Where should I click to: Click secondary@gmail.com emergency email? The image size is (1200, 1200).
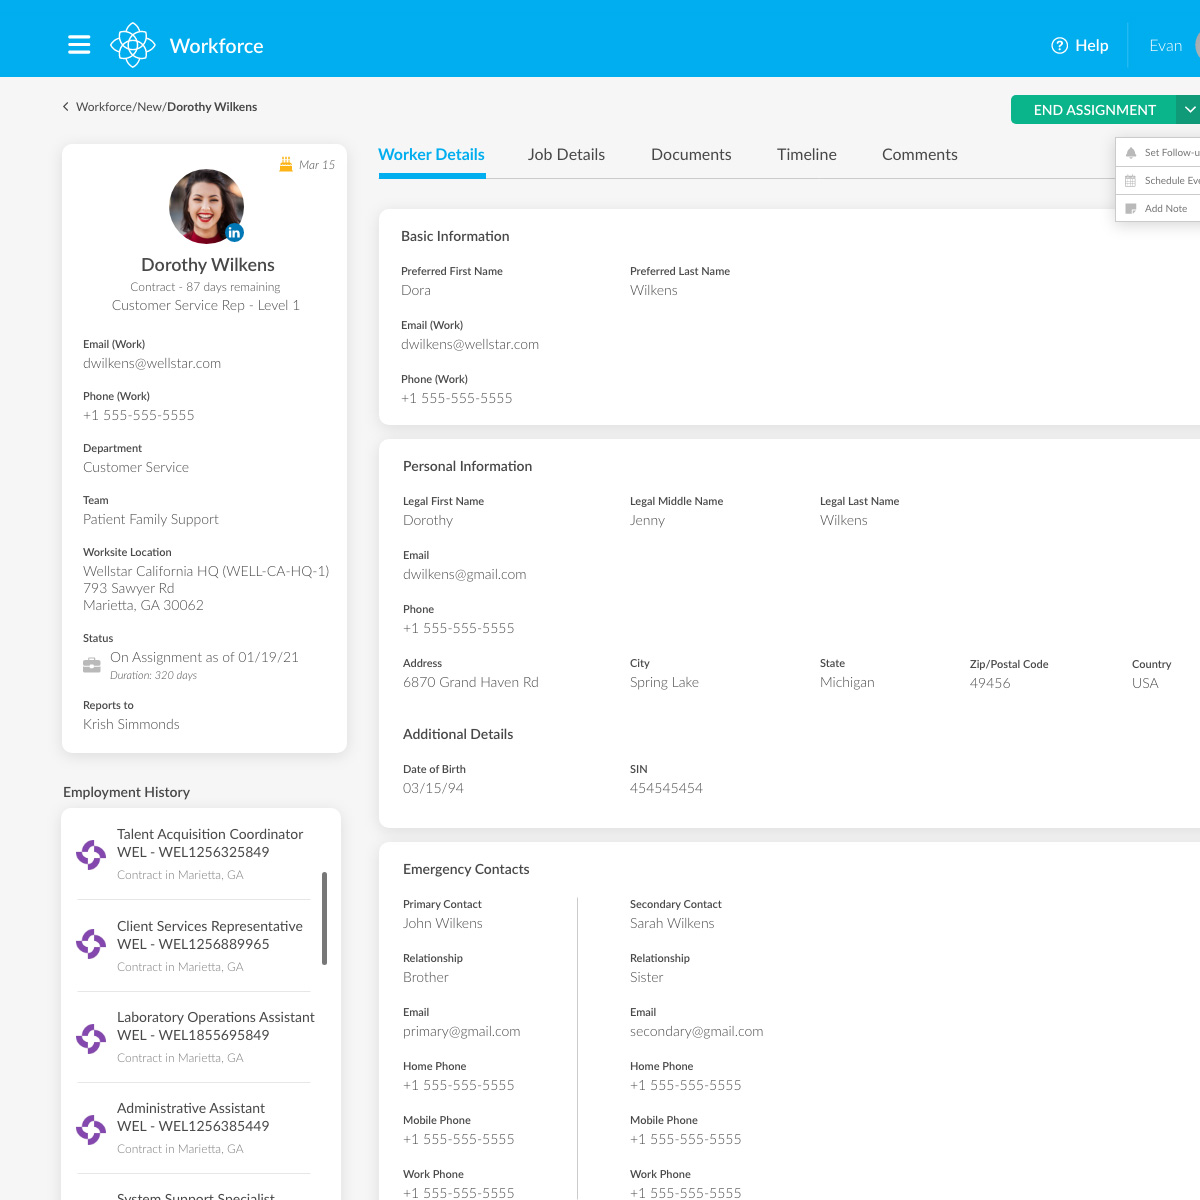696,1031
